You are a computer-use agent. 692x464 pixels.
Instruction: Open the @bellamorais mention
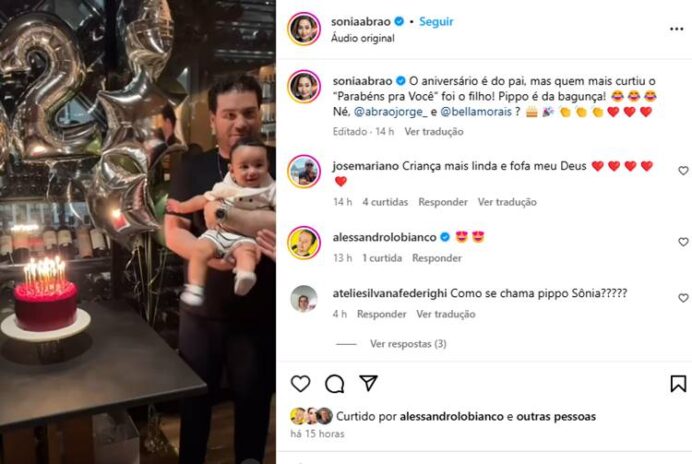(x=476, y=112)
